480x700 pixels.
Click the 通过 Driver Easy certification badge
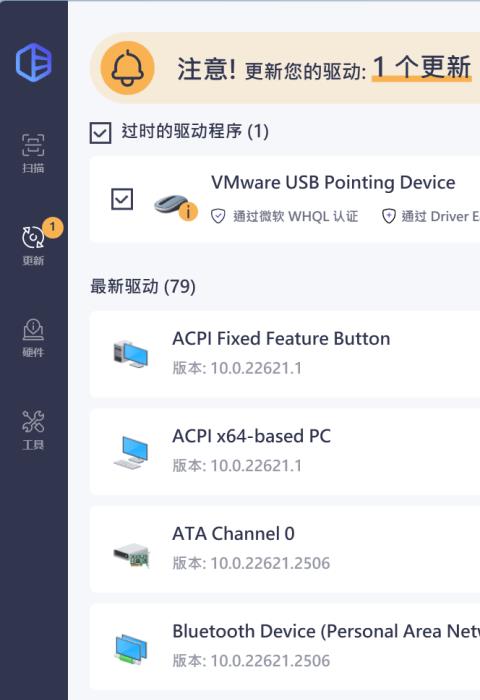click(431, 217)
